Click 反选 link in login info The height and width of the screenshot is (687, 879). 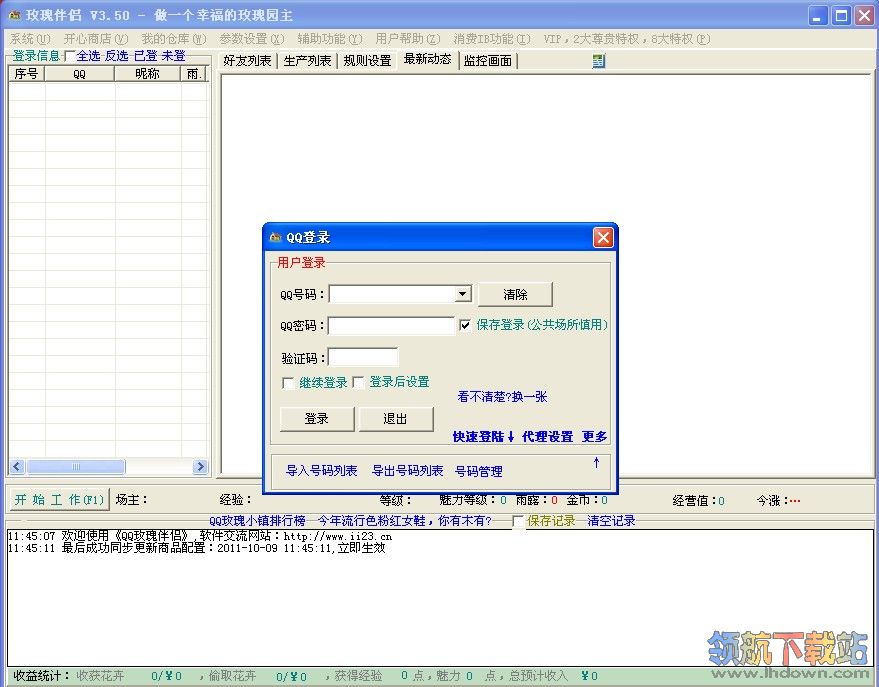click(x=117, y=56)
